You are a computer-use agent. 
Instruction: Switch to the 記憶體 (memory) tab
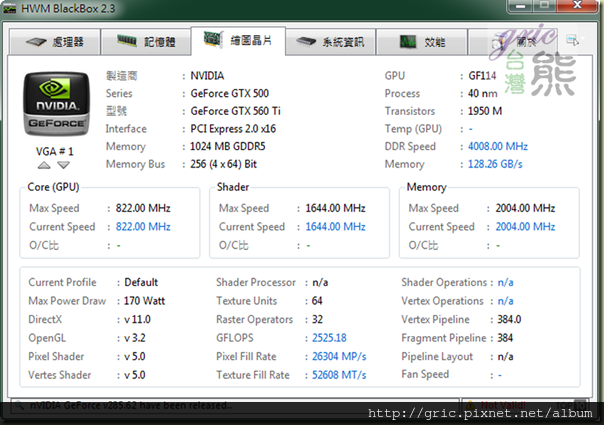146,42
